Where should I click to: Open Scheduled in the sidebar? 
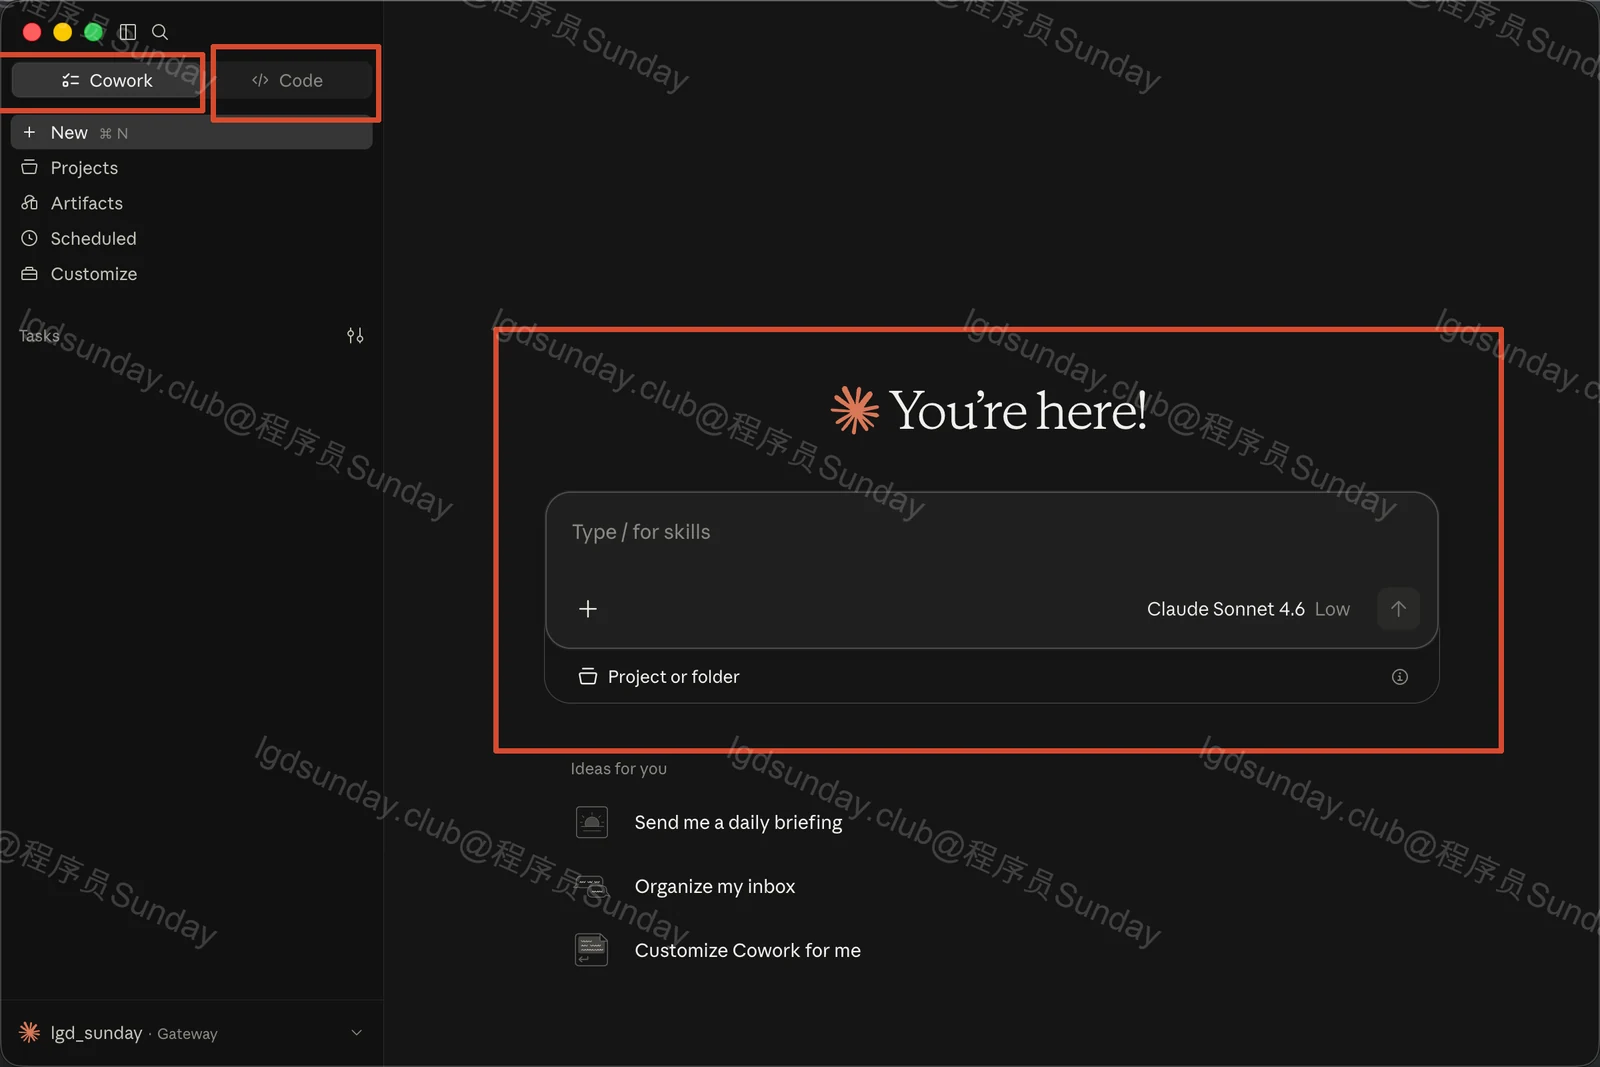pyautogui.click(x=191, y=238)
